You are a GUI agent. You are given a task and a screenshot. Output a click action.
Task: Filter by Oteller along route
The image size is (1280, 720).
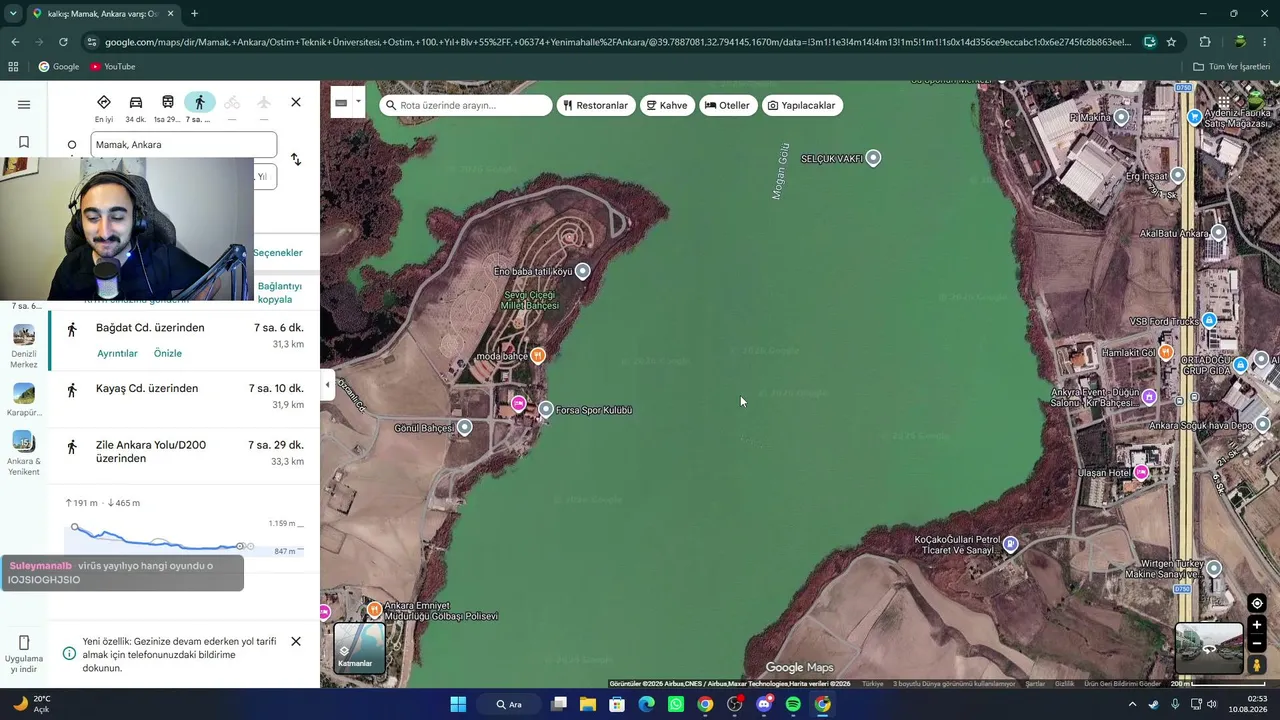[727, 105]
